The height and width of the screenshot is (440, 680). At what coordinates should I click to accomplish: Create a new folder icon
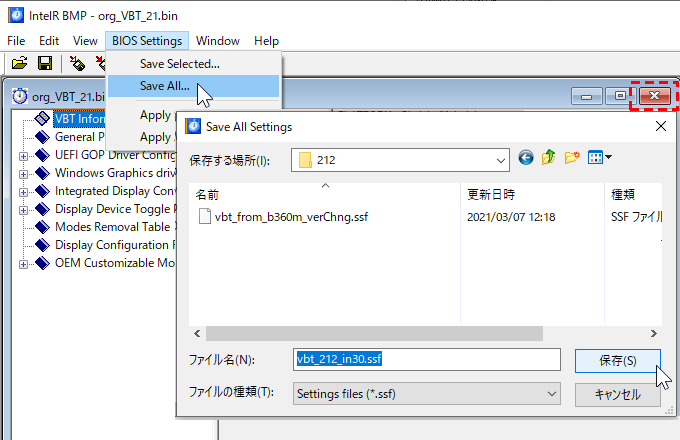(573, 158)
